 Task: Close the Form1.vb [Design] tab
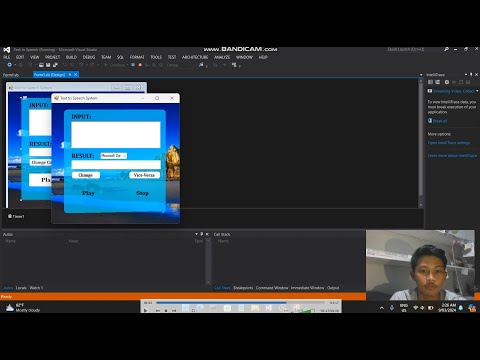click(x=76, y=75)
